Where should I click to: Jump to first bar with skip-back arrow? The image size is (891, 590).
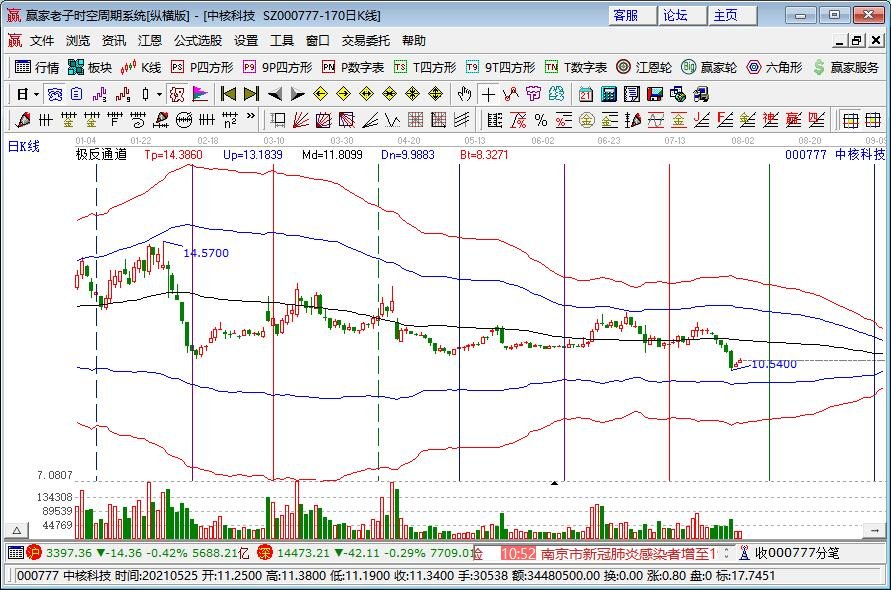[227, 94]
